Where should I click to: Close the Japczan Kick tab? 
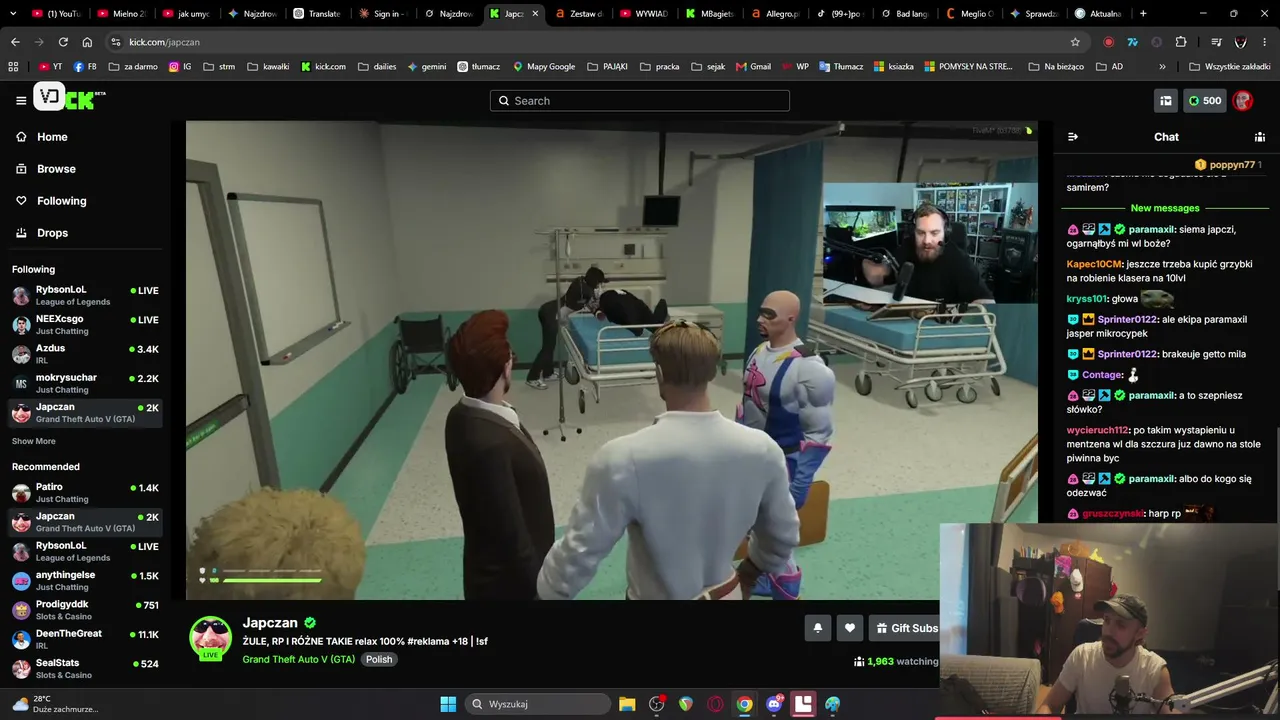tap(535, 14)
